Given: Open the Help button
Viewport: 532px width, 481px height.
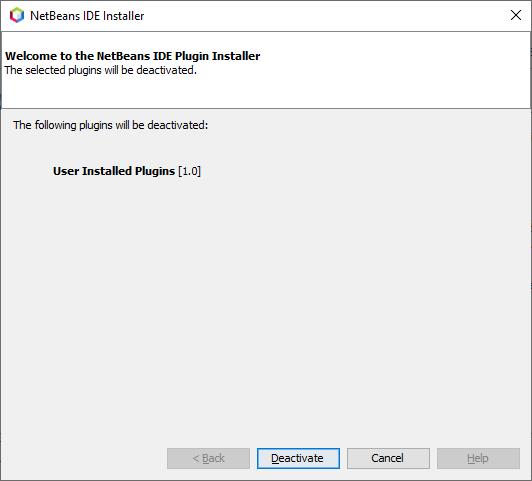Looking at the screenshot, I should (x=478, y=458).
